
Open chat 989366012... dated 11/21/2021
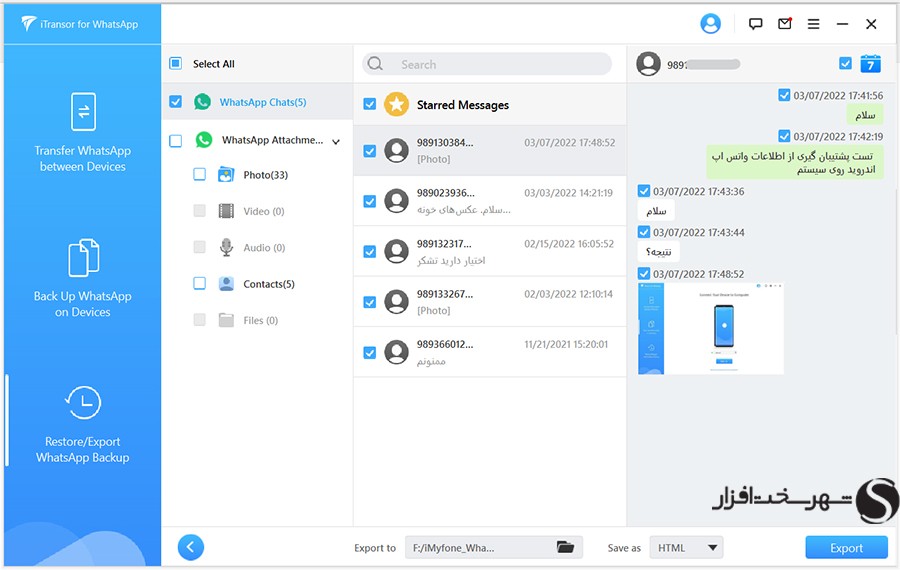click(490, 352)
